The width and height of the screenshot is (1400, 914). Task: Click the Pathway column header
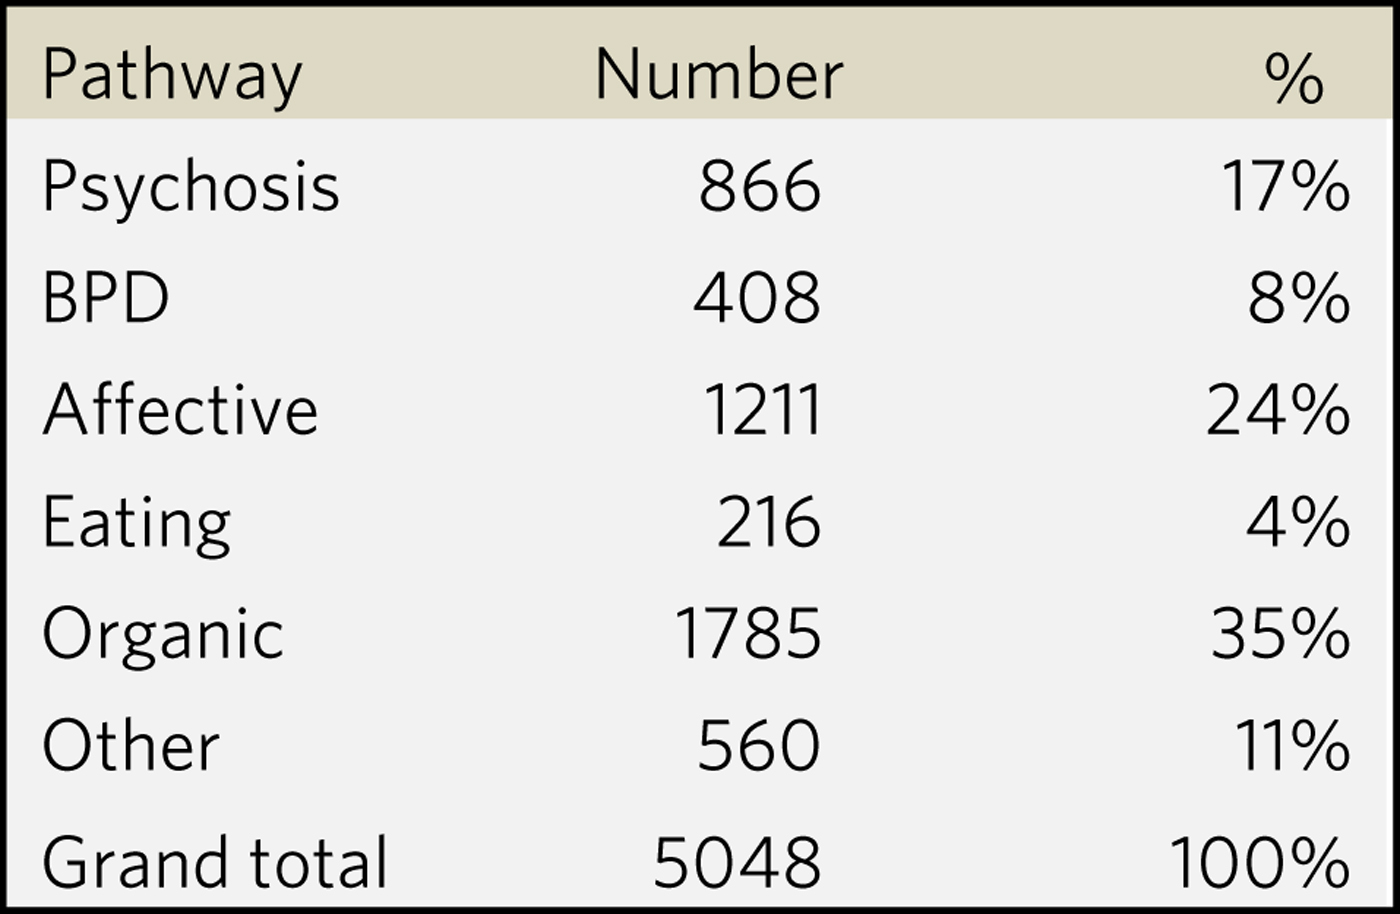pos(172,76)
